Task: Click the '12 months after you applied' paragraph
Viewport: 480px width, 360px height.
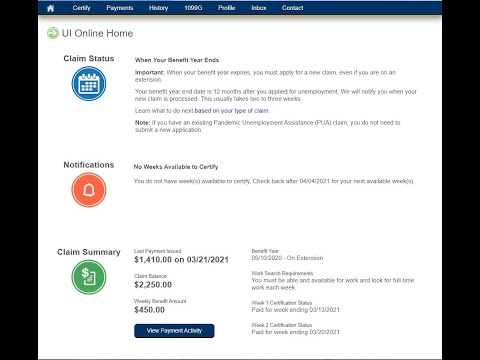Action: (x=276, y=95)
